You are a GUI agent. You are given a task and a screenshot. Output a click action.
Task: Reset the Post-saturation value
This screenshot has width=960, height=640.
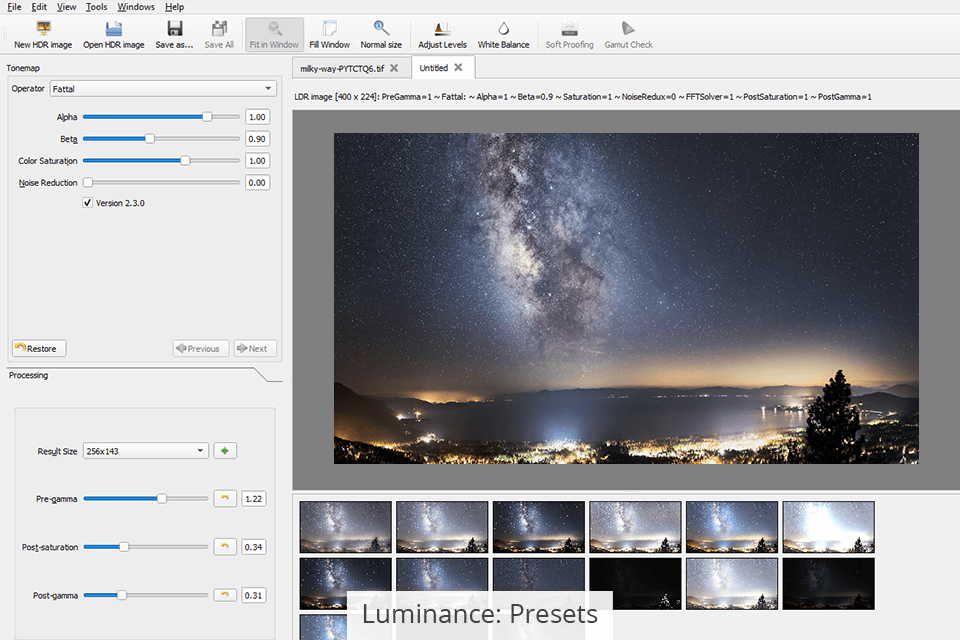click(225, 546)
